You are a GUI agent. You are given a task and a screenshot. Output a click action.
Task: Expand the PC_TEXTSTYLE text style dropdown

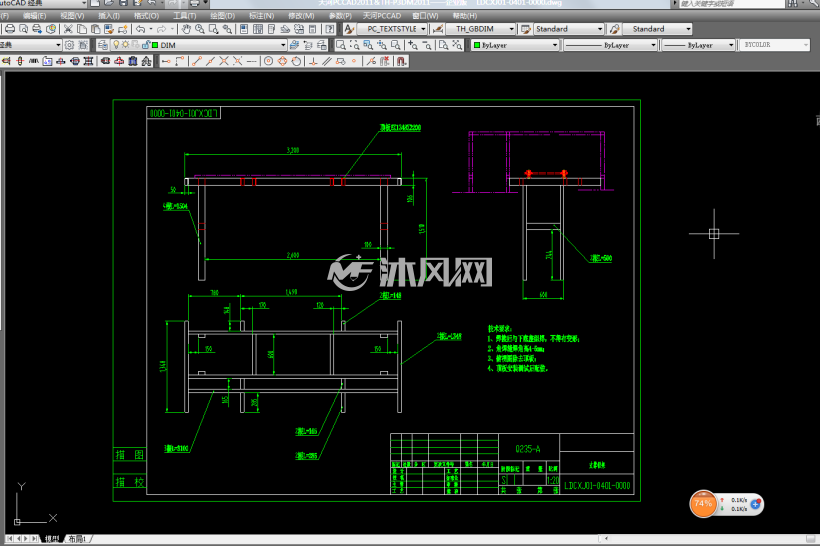tap(423, 29)
